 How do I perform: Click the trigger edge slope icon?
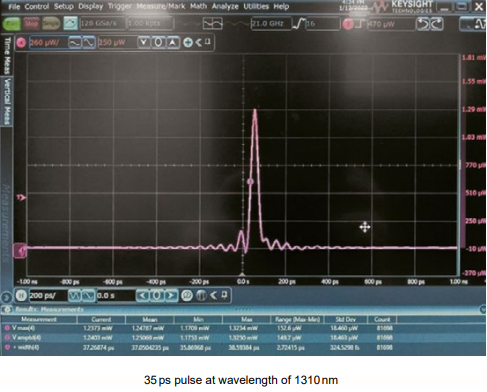click(360, 24)
